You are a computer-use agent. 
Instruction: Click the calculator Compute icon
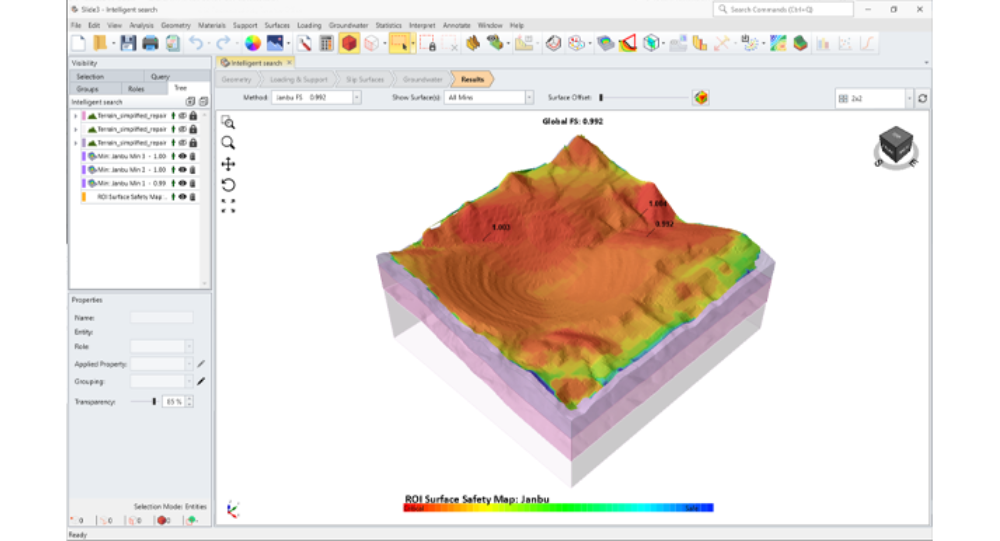[x=326, y=43]
